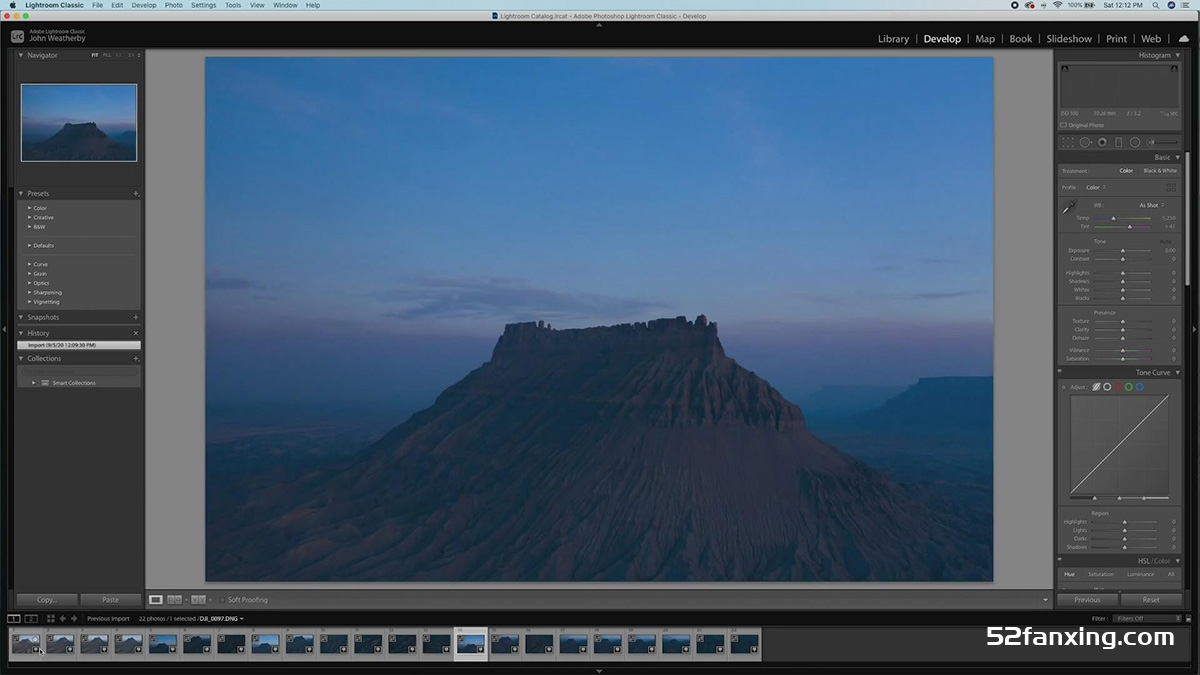Set Treatment to Color
The width and height of the screenshot is (1200, 675).
click(x=1126, y=171)
